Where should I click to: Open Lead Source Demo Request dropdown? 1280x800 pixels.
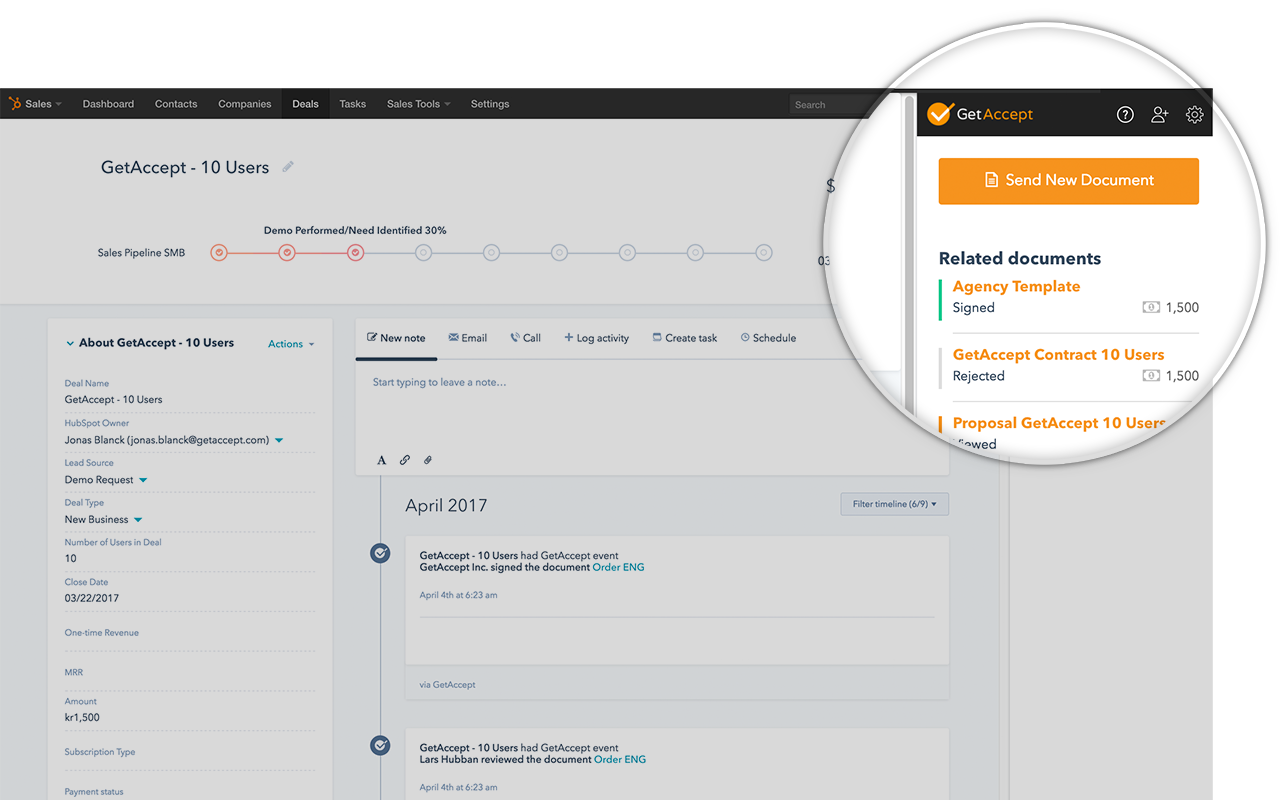click(143, 480)
